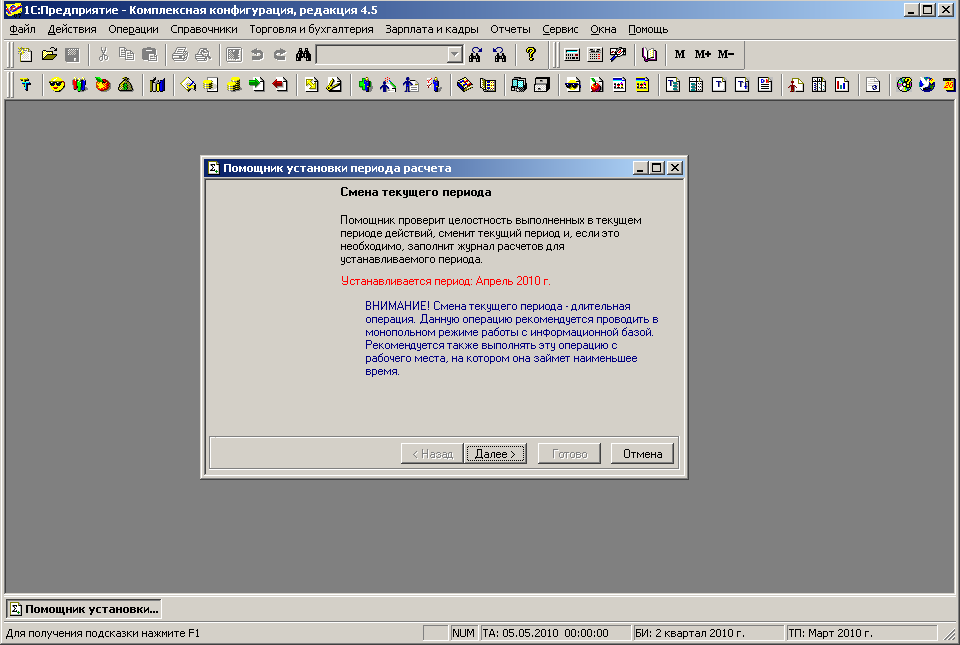Click the Redo arrow icon

280,54
